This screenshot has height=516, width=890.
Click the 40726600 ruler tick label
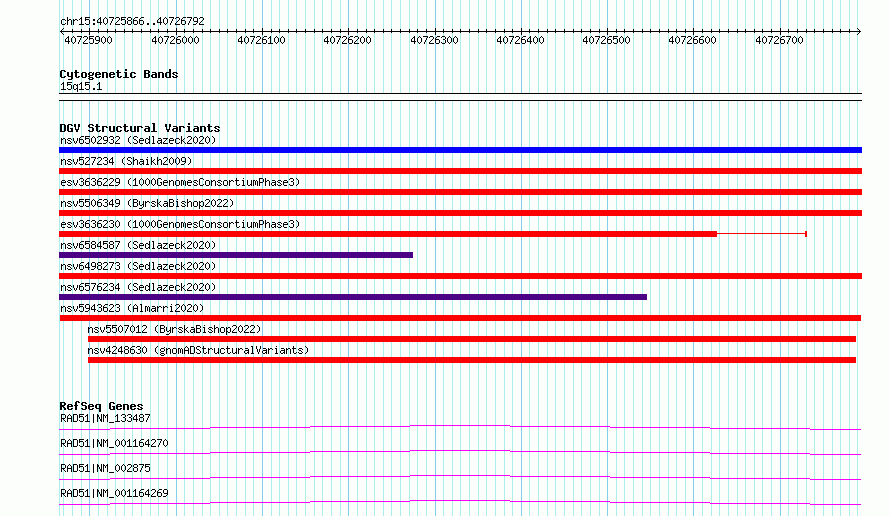click(692, 40)
